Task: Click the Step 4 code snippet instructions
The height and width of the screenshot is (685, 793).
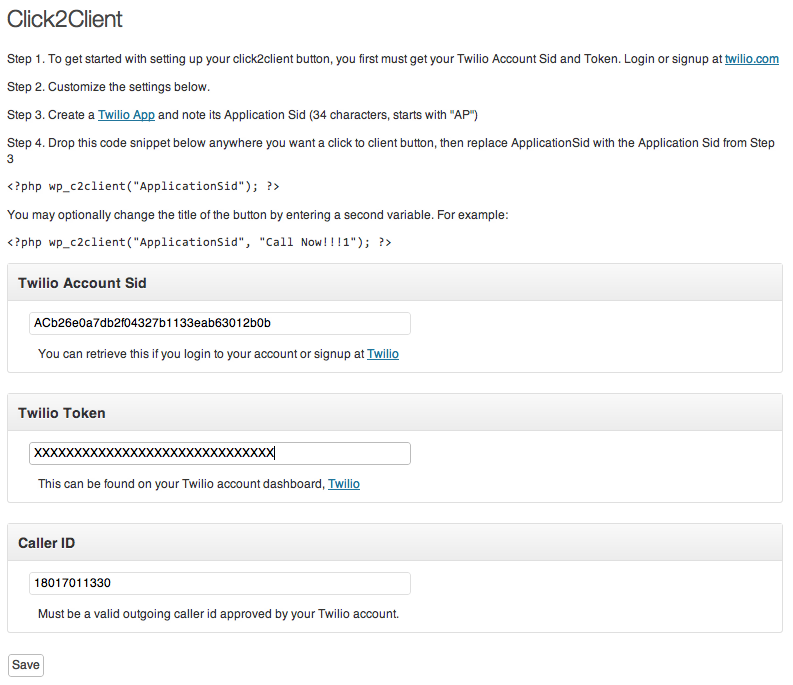Action: (391, 150)
